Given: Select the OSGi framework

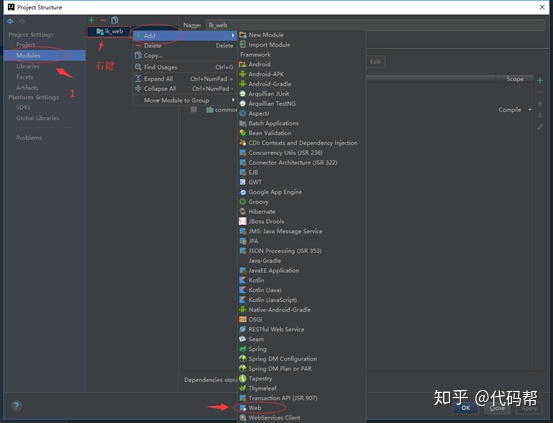Looking at the screenshot, I should (302, 320).
